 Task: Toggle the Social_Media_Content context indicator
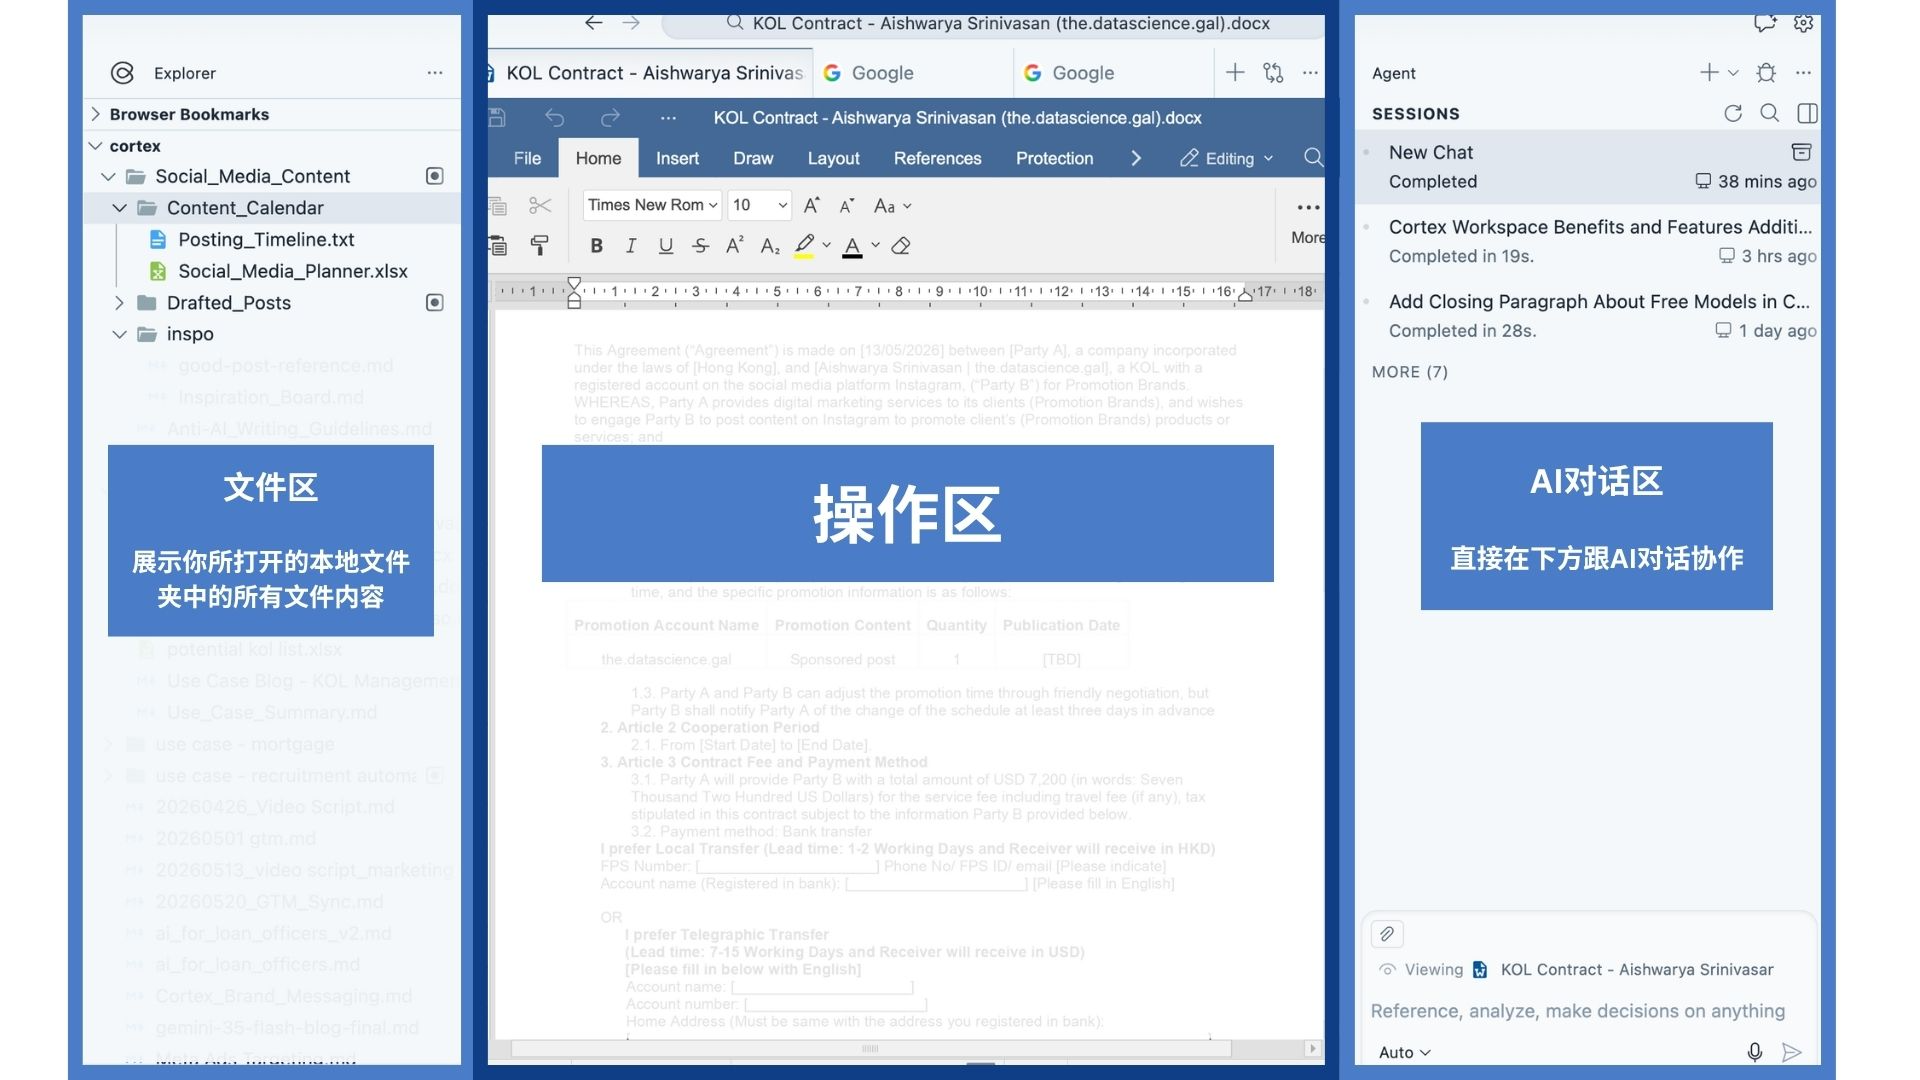(435, 176)
